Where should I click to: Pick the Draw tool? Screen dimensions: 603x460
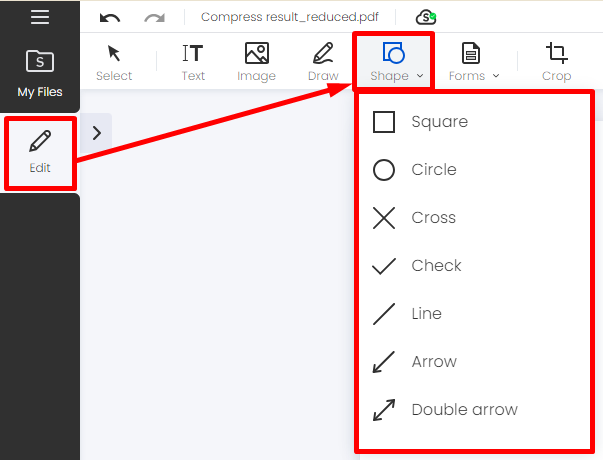pyautogui.click(x=323, y=63)
